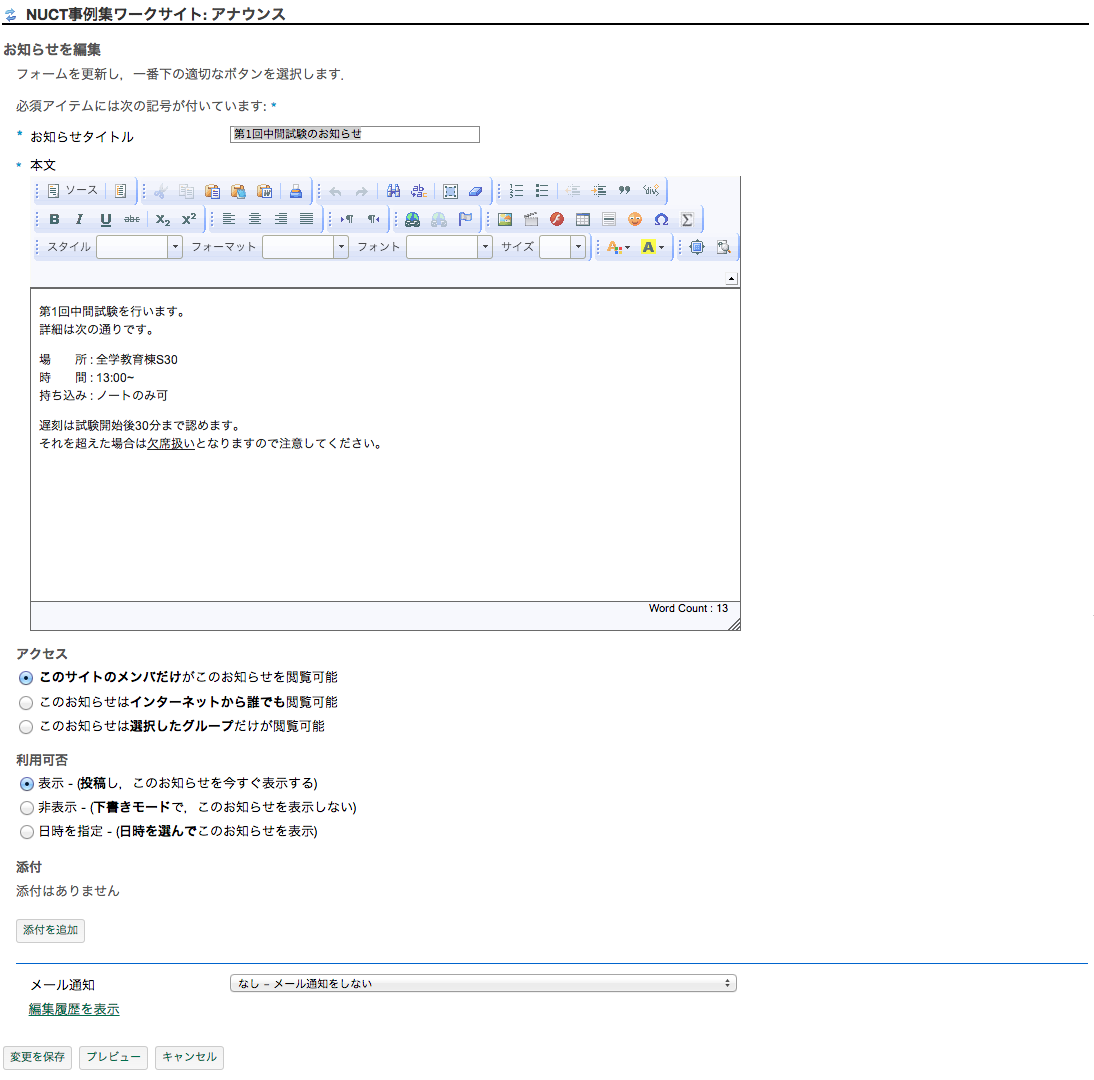
Task: Open the フォーマット format menu
Action: (305, 247)
